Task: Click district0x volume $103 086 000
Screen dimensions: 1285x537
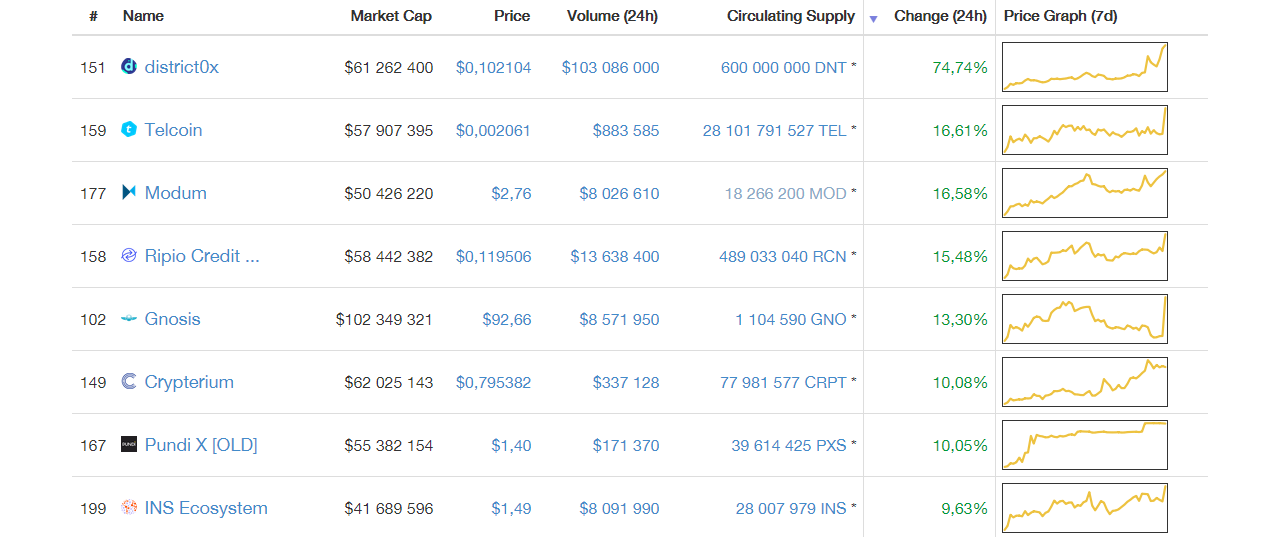Action: 611,68
